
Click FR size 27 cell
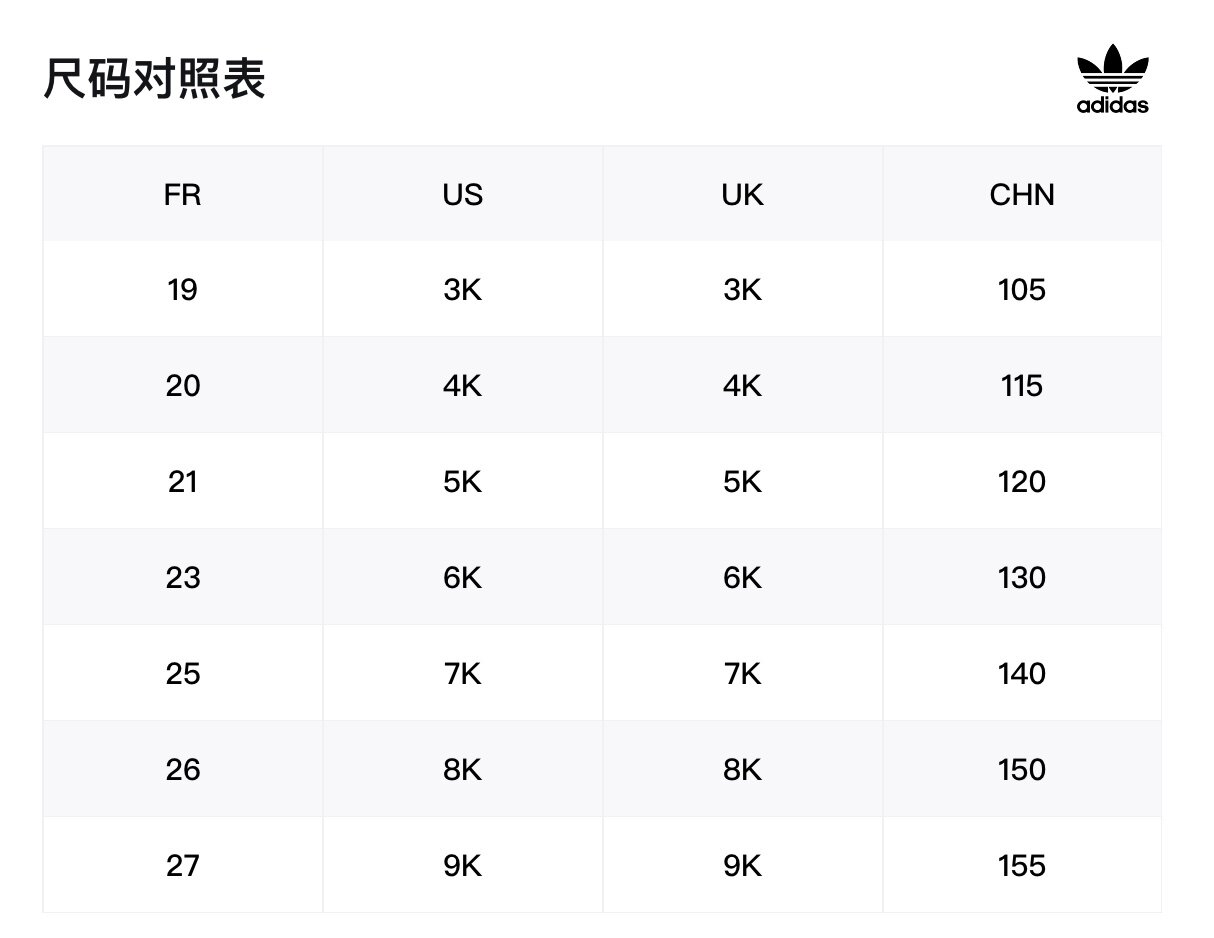tap(183, 865)
